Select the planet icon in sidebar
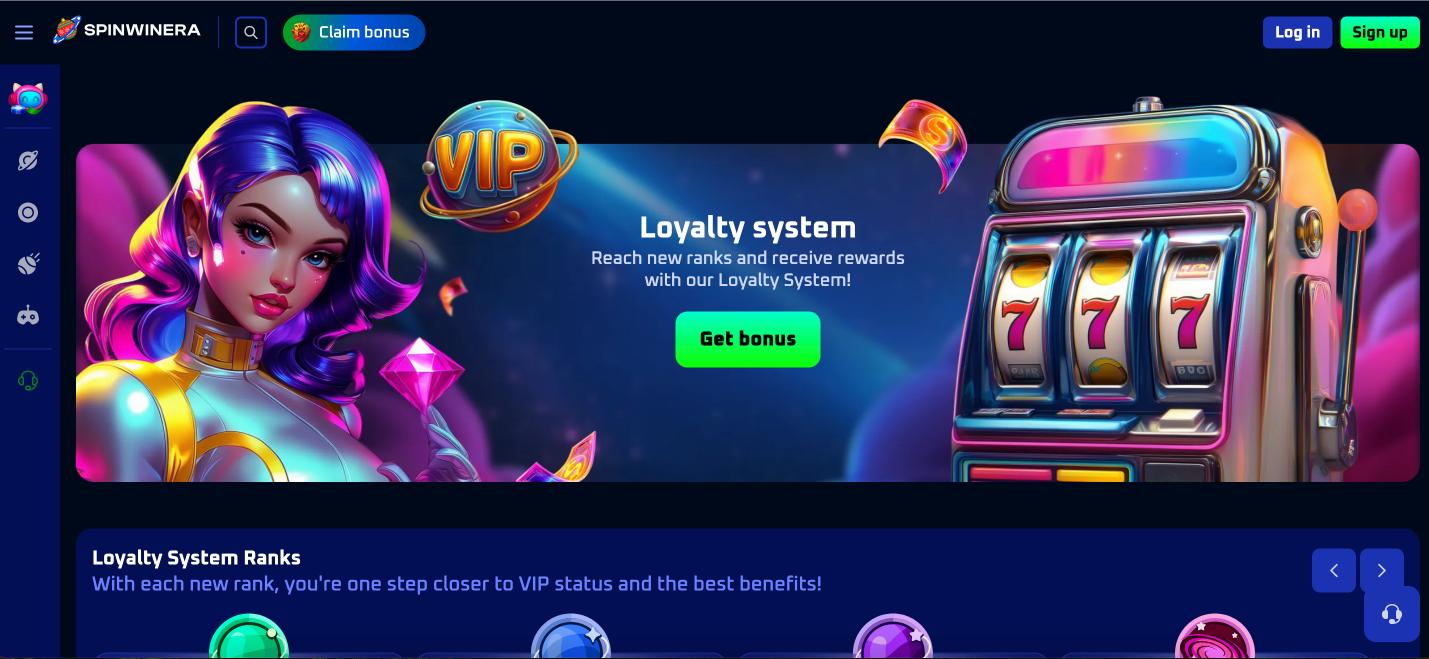 (28, 160)
